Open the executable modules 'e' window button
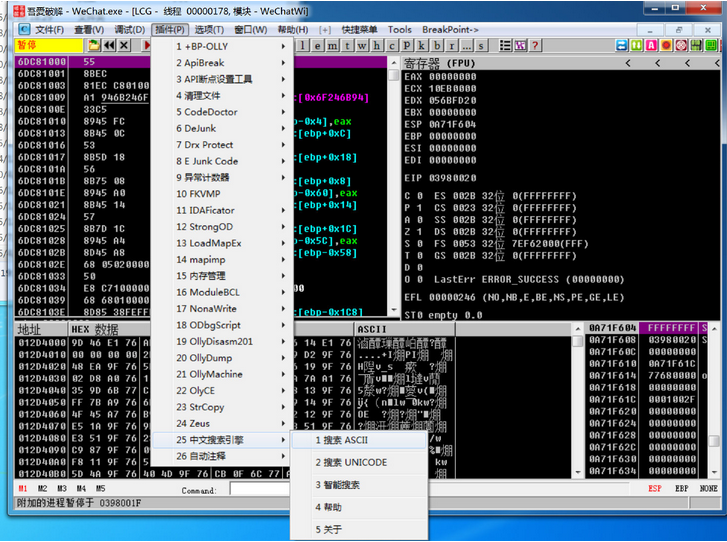Viewport: 727px width, 542px height. [x=318, y=45]
